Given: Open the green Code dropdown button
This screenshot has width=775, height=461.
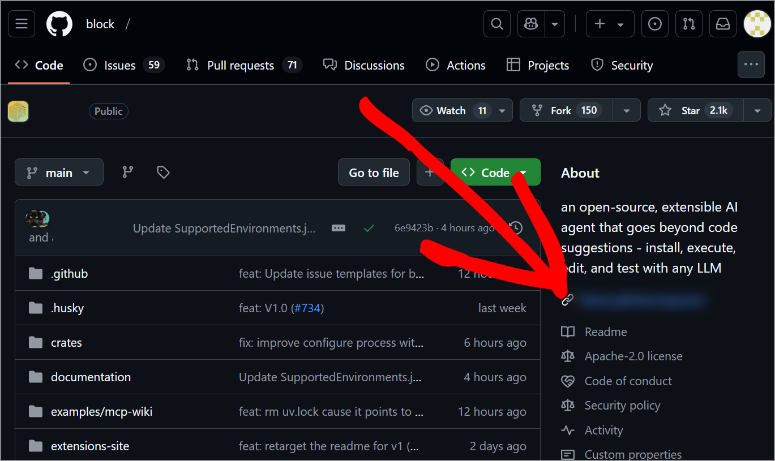Looking at the screenshot, I should pos(495,172).
